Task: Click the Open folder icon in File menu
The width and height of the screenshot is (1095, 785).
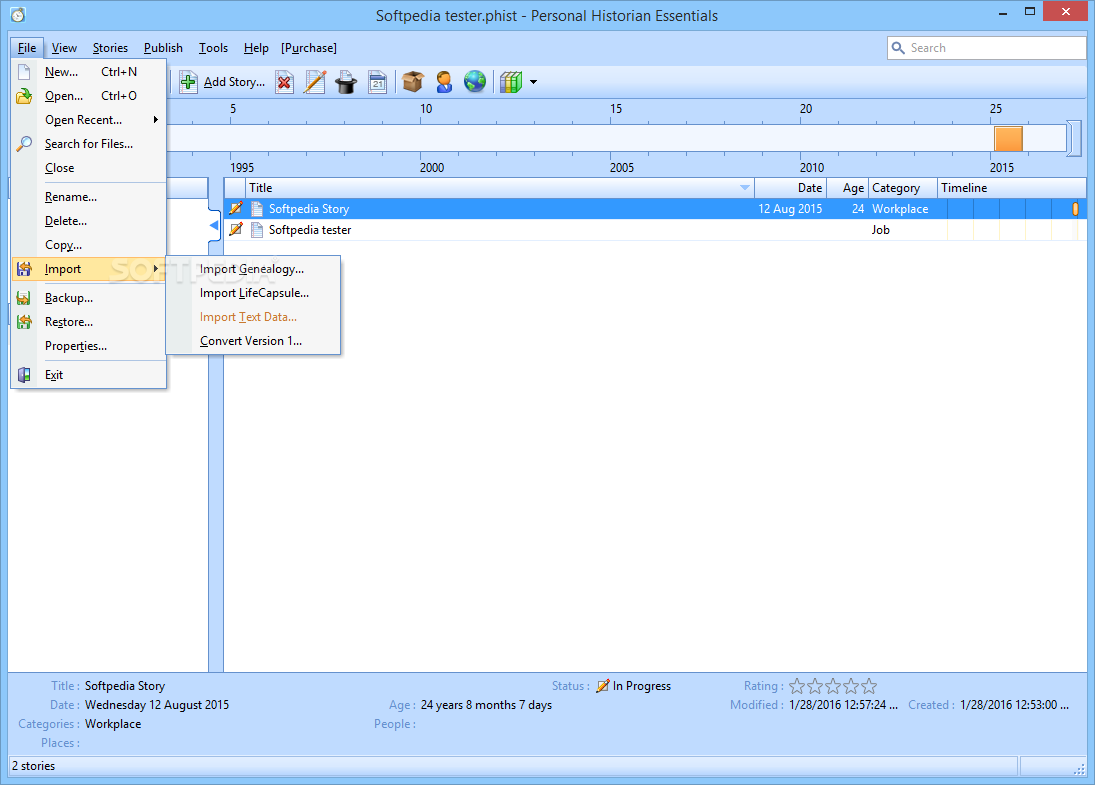Action: [x=24, y=96]
